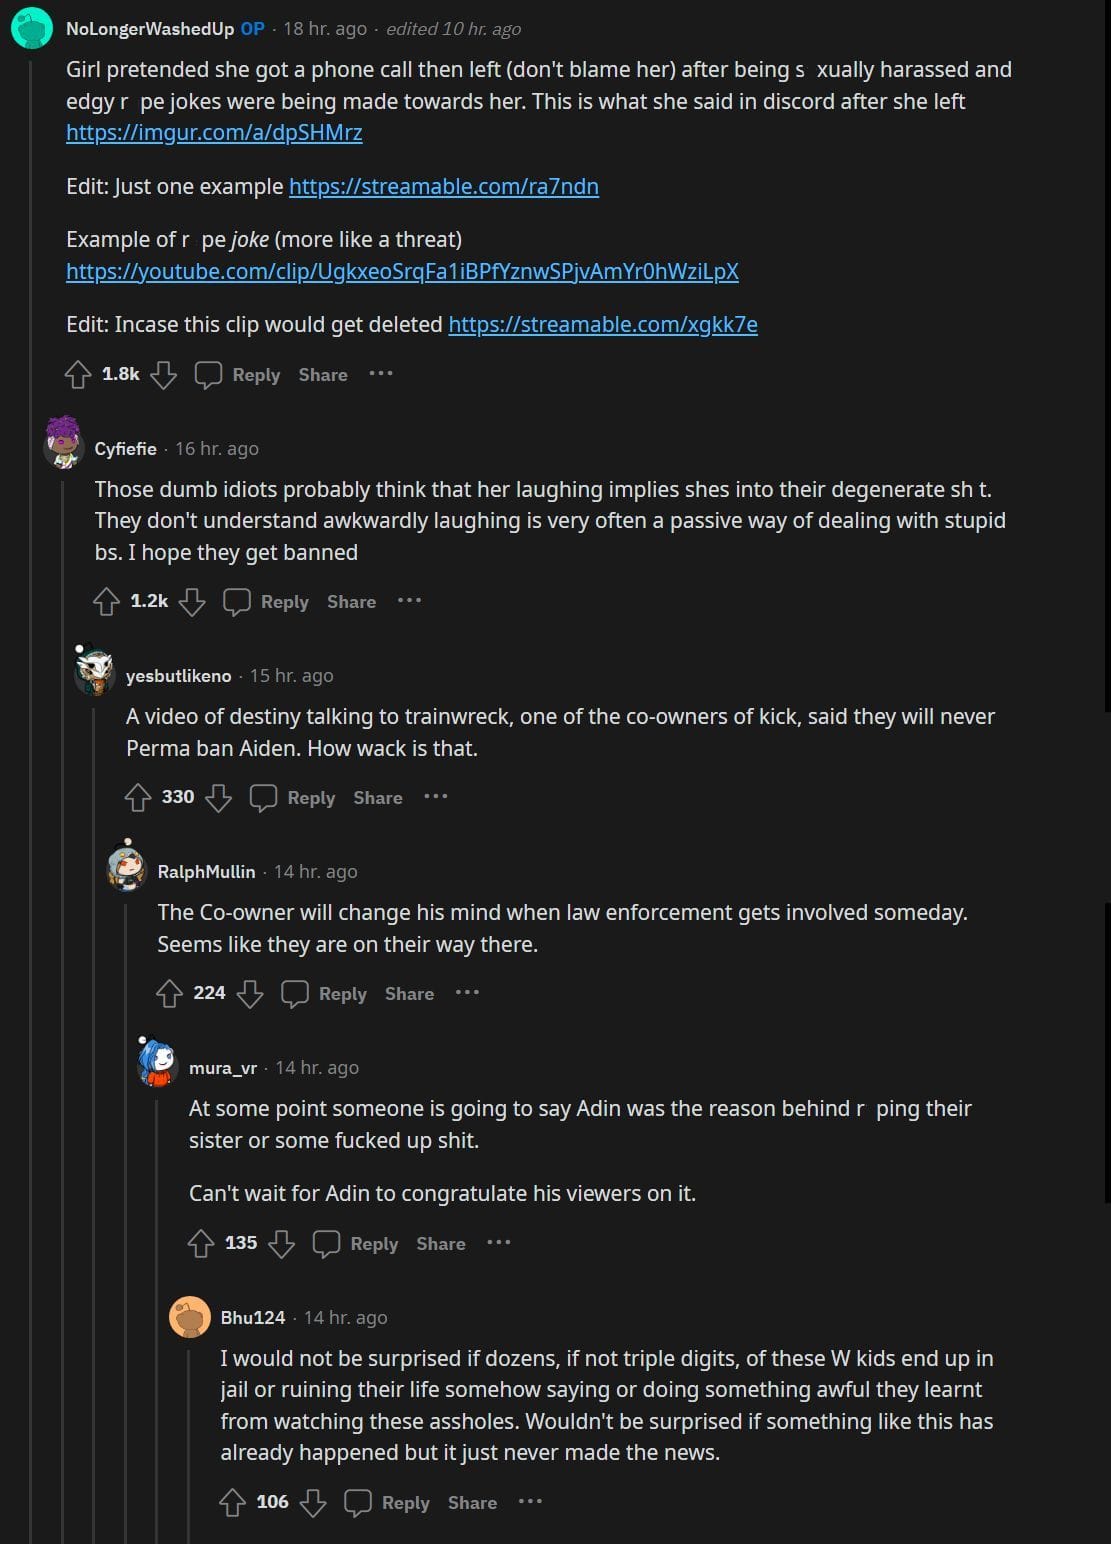Open the streamable.com/ra7ndn link

pos(444,187)
